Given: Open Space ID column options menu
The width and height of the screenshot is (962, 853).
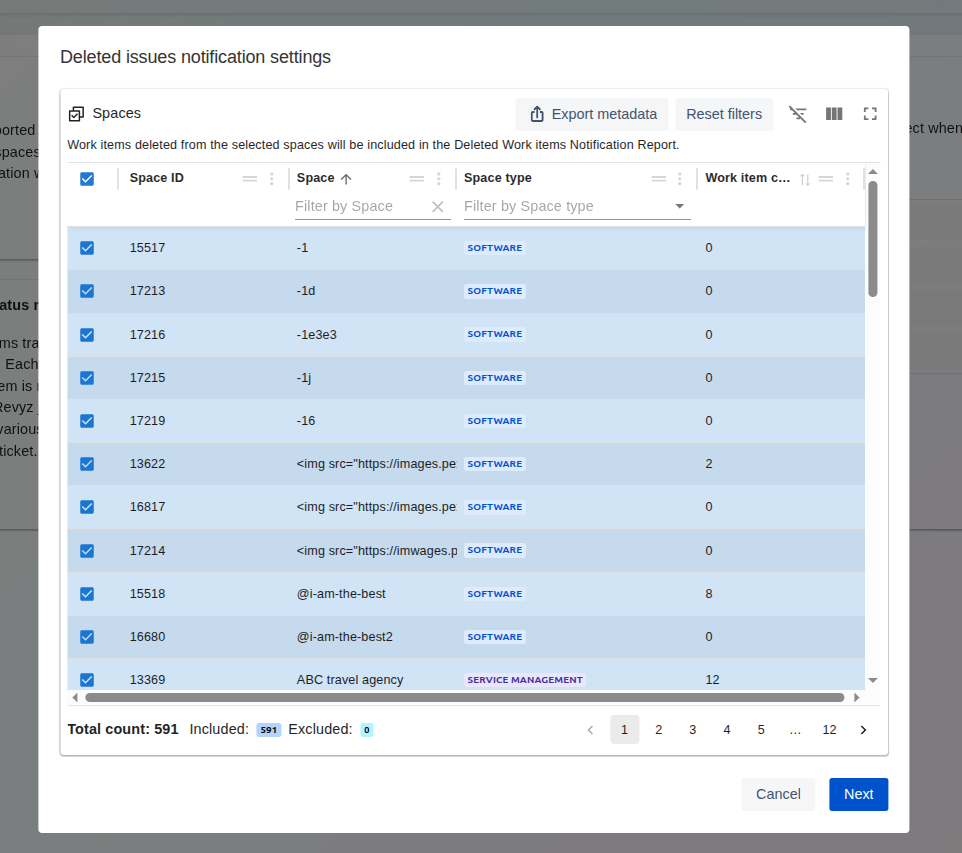Looking at the screenshot, I should [272, 179].
